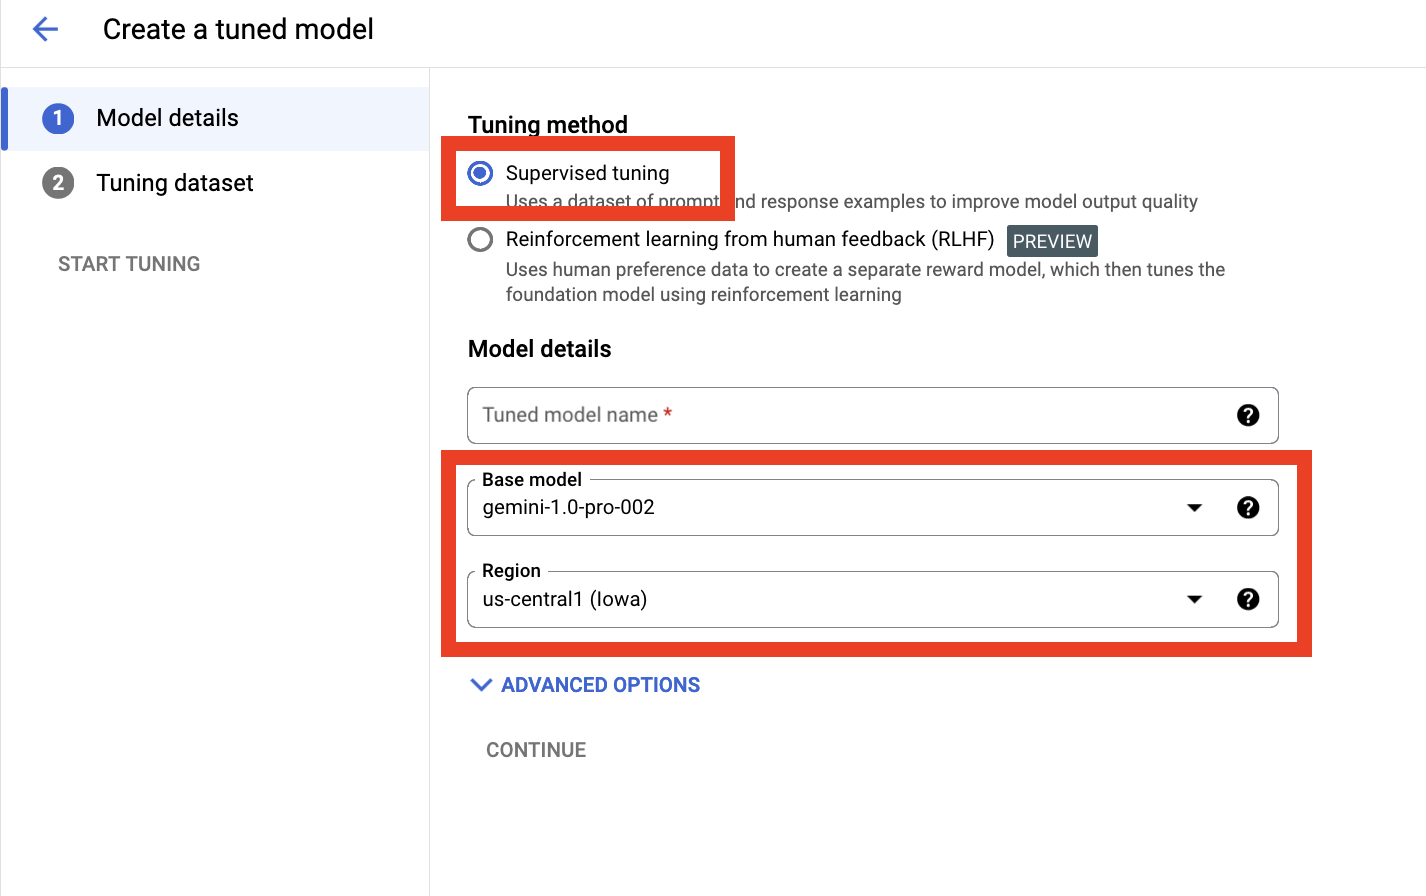Viewport: 1426px width, 896px height.
Task: Click the step 1 number badge
Action: (58, 119)
